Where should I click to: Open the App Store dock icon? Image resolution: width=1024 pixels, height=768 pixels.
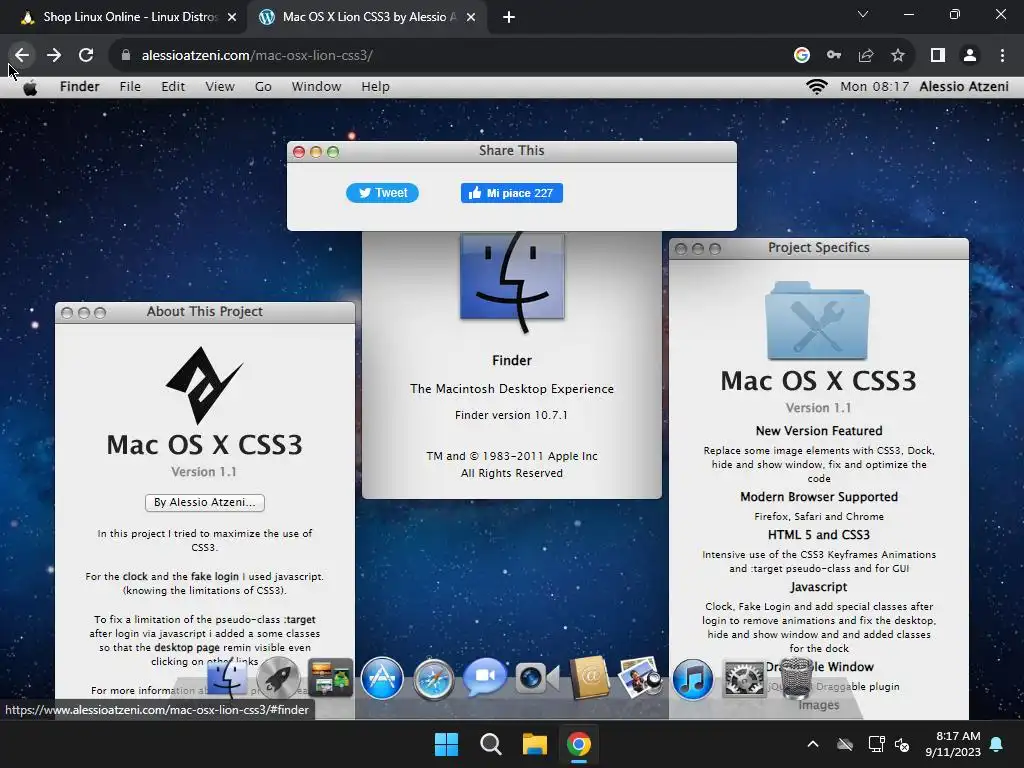pyautogui.click(x=382, y=679)
